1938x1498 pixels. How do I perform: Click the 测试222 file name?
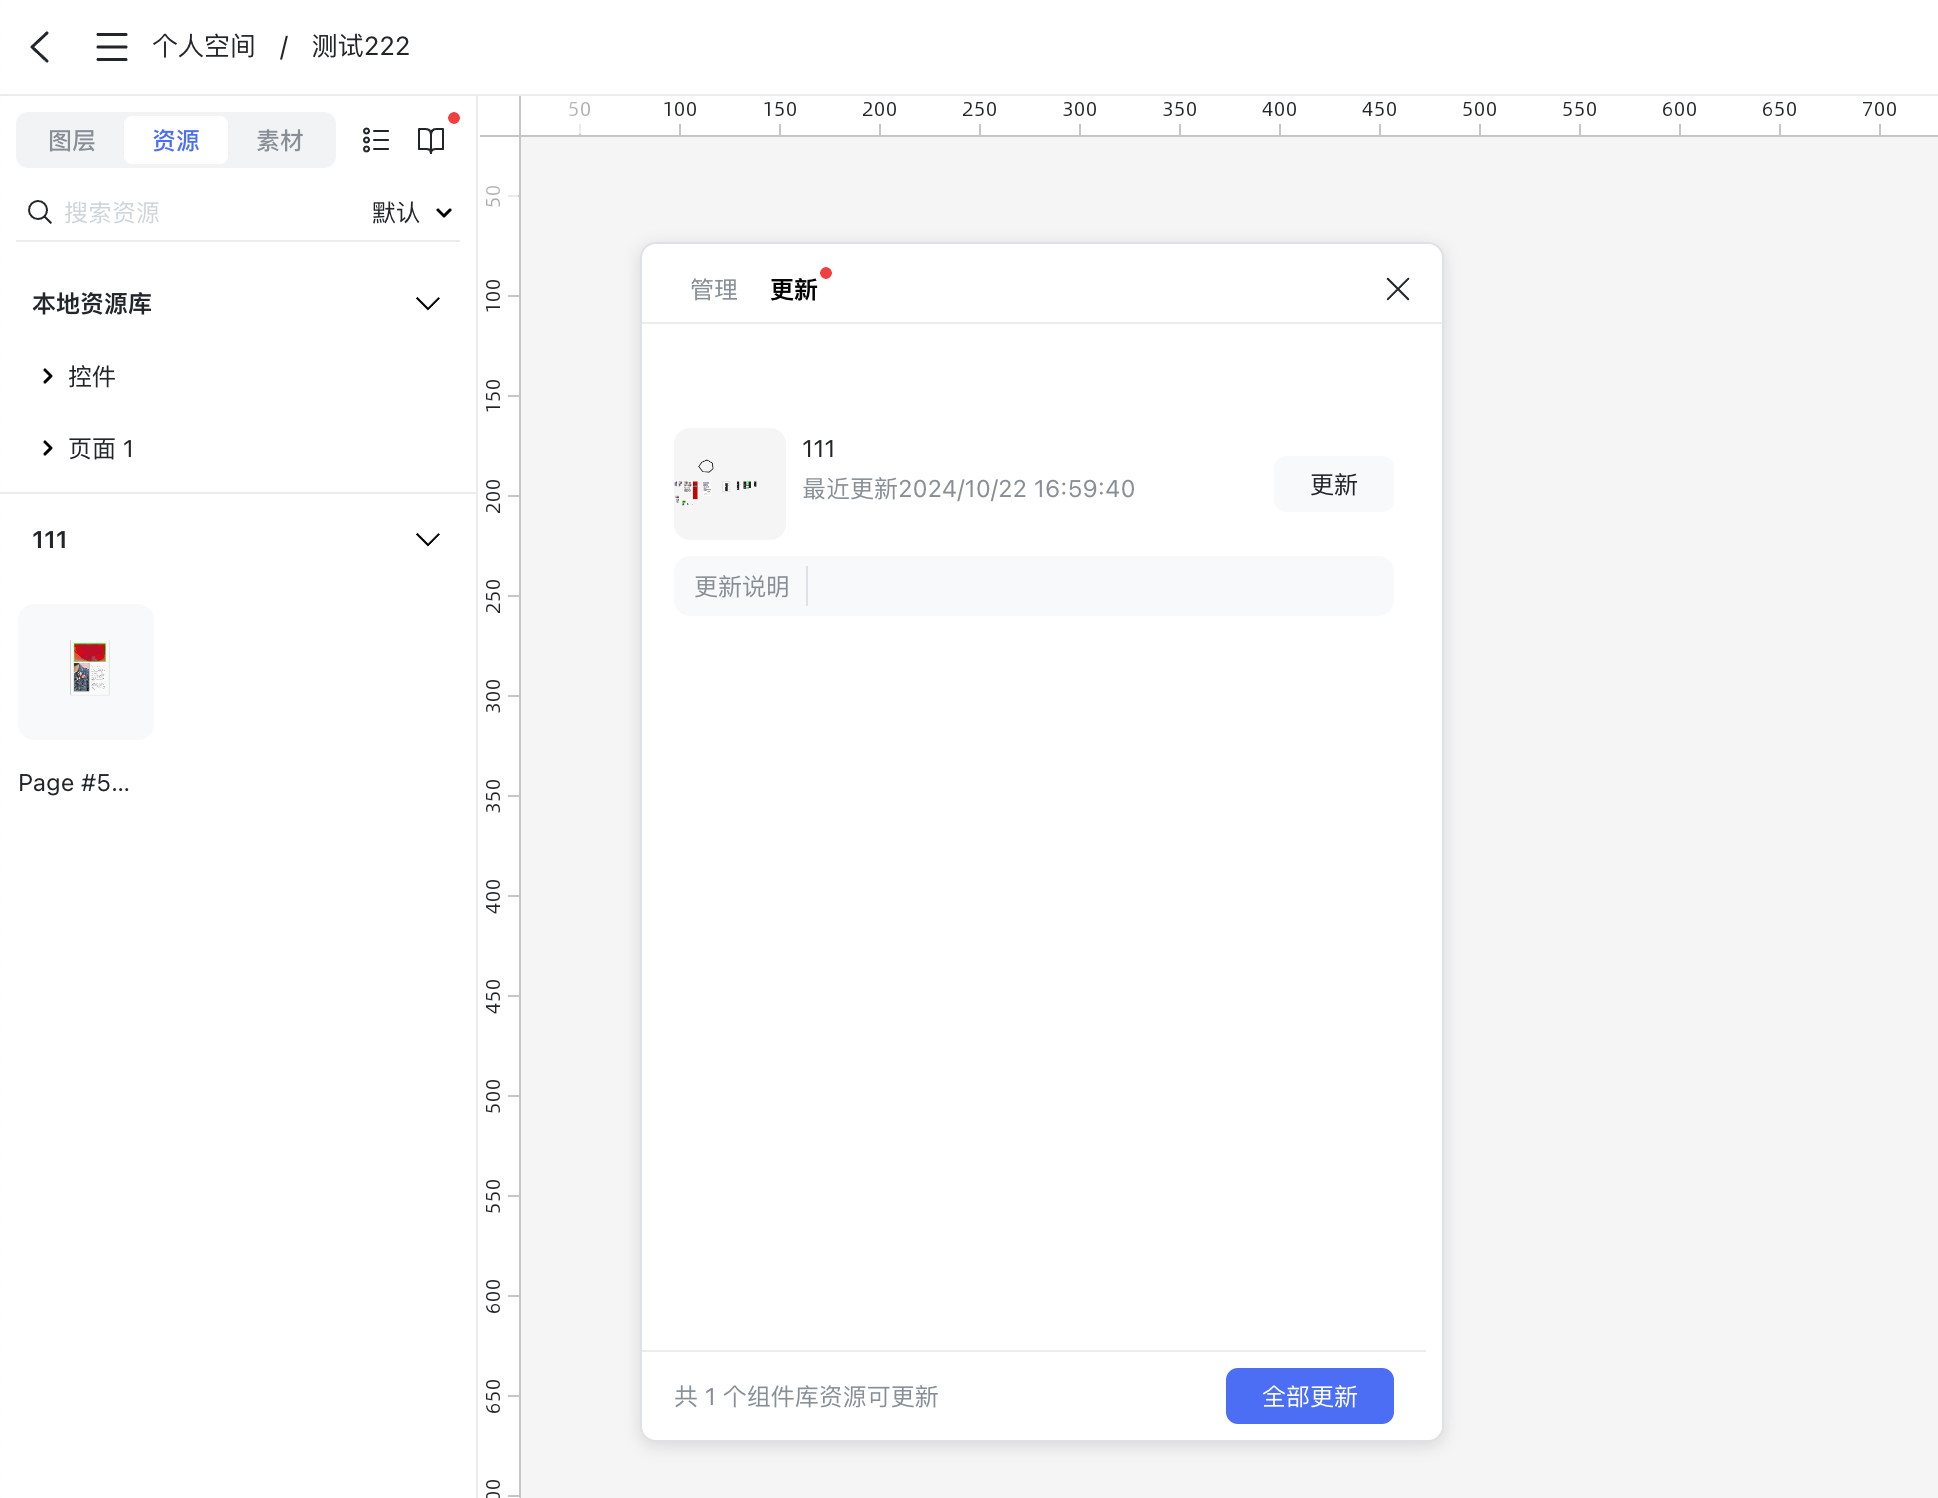[x=361, y=47]
